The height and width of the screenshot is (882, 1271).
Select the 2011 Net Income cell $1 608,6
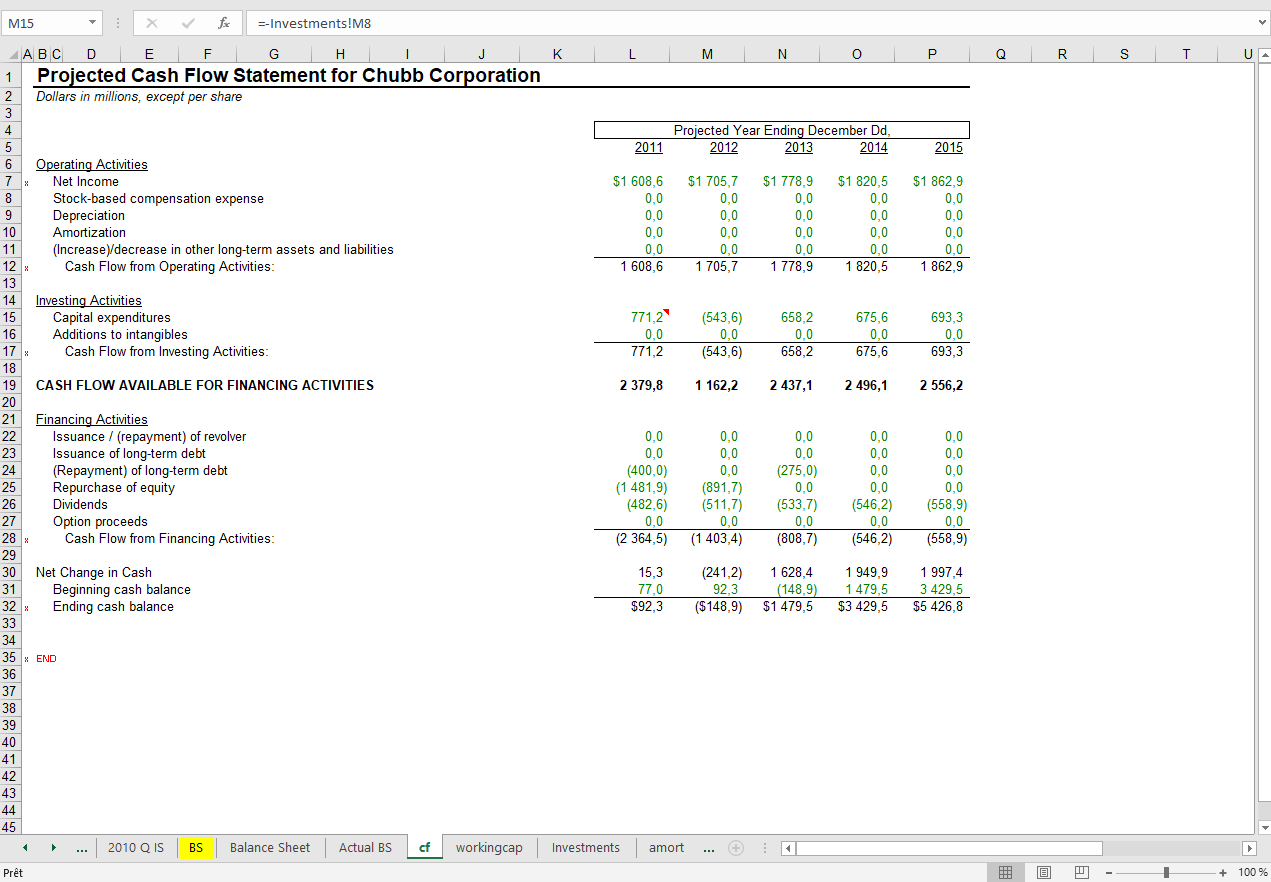pyautogui.click(x=632, y=181)
